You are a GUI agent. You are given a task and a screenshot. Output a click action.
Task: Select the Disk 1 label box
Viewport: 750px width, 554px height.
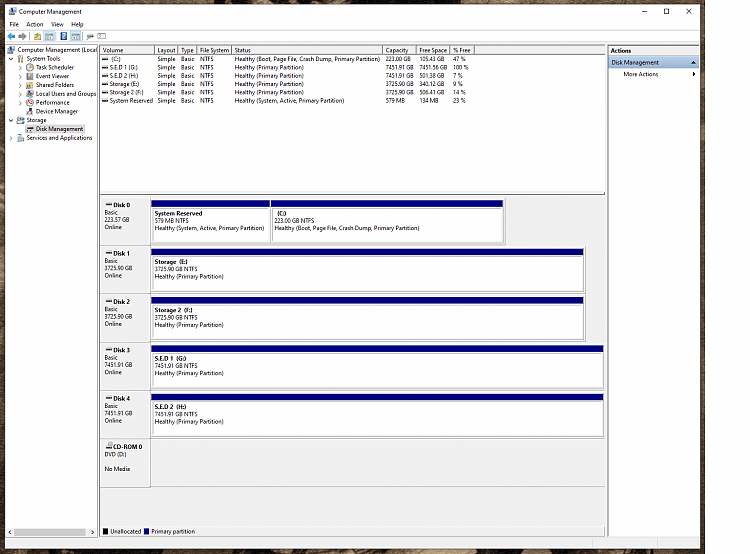click(x=125, y=270)
